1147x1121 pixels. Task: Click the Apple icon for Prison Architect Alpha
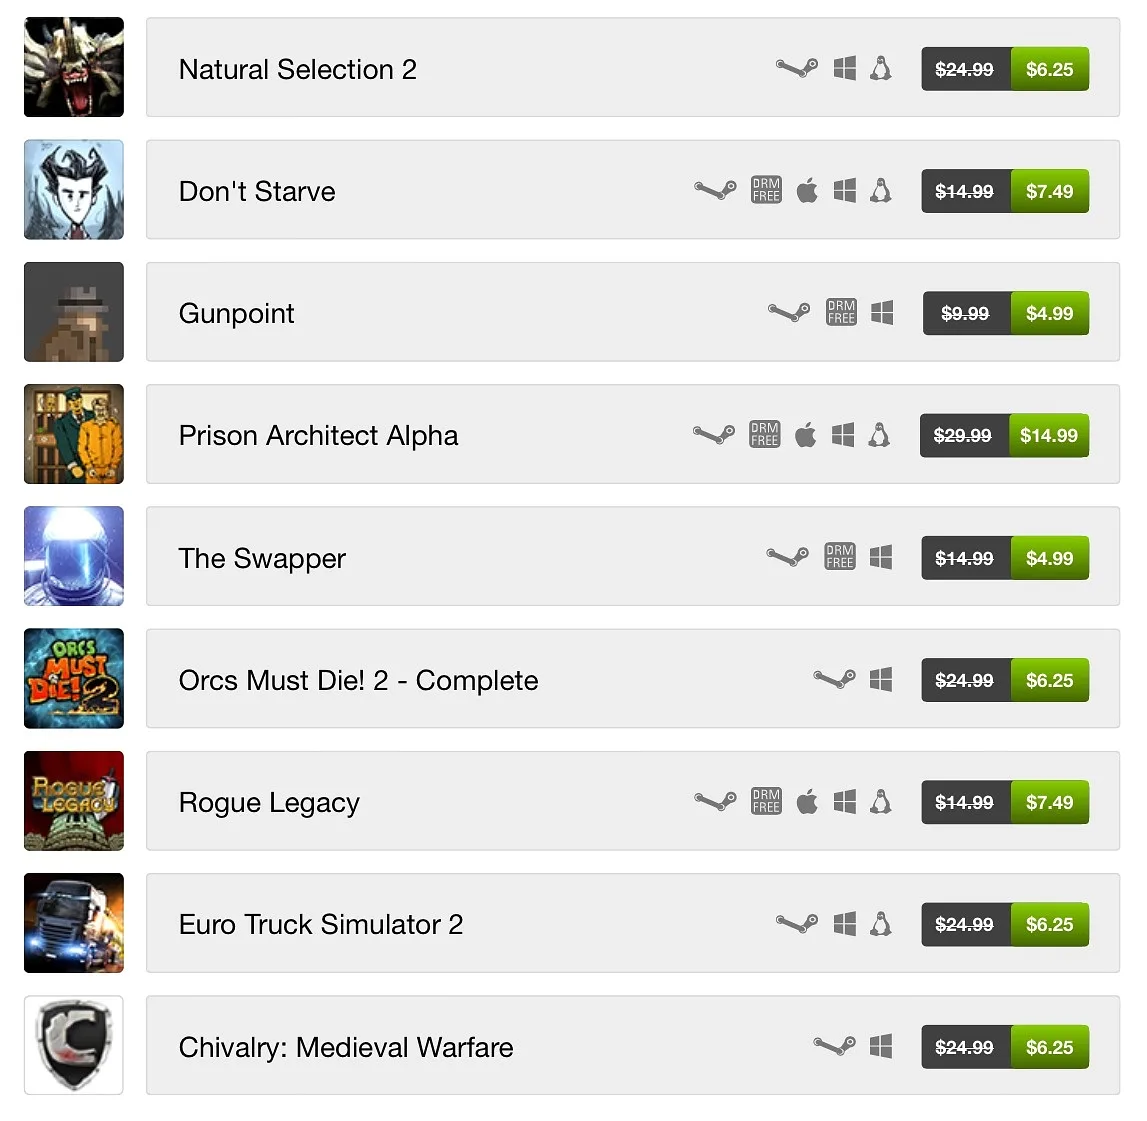[x=805, y=435]
